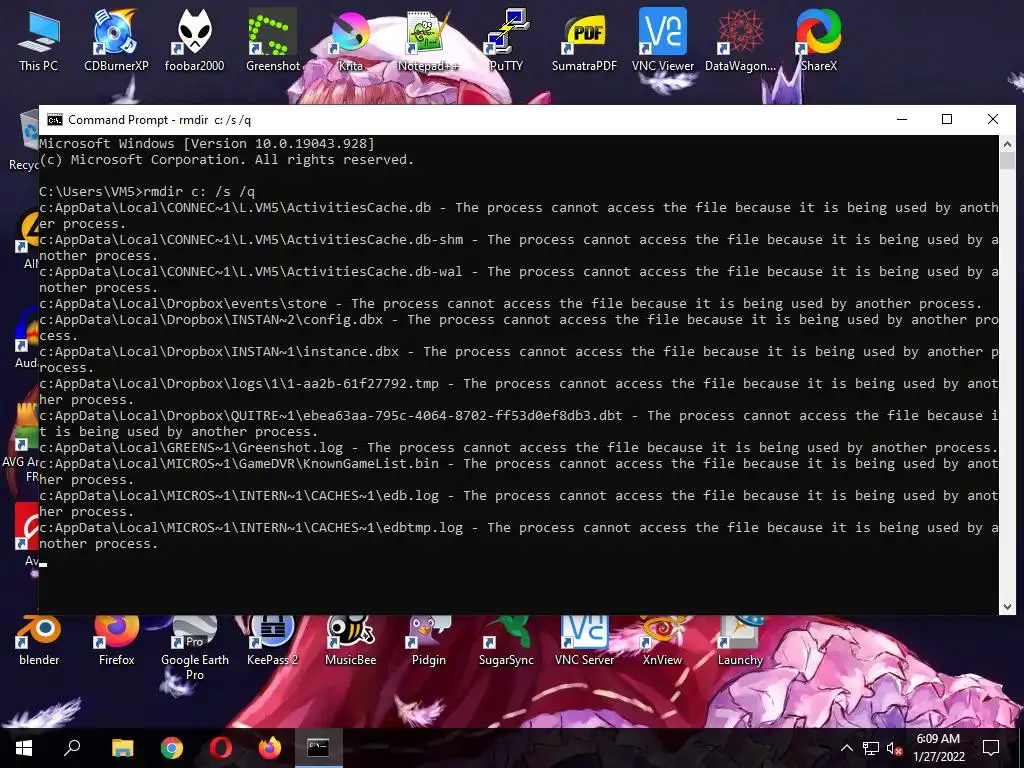1024x768 pixels.
Task: Click the scrollbar down arrow in Command Prompt
Action: [x=1007, y=607]
